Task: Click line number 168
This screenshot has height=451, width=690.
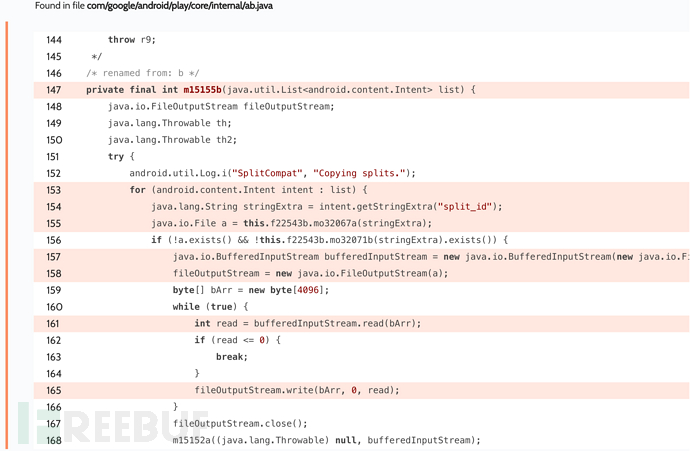Action: point(54,440)
